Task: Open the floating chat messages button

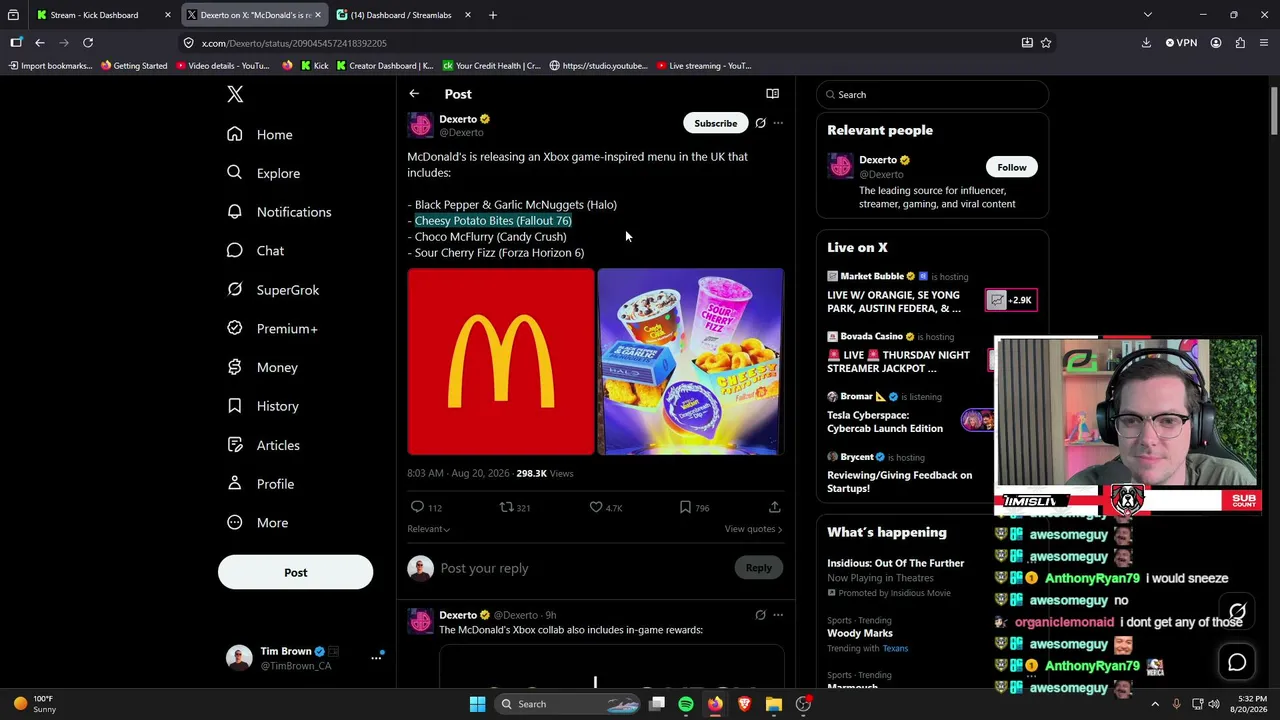Action: click(x=1237, y=662)
